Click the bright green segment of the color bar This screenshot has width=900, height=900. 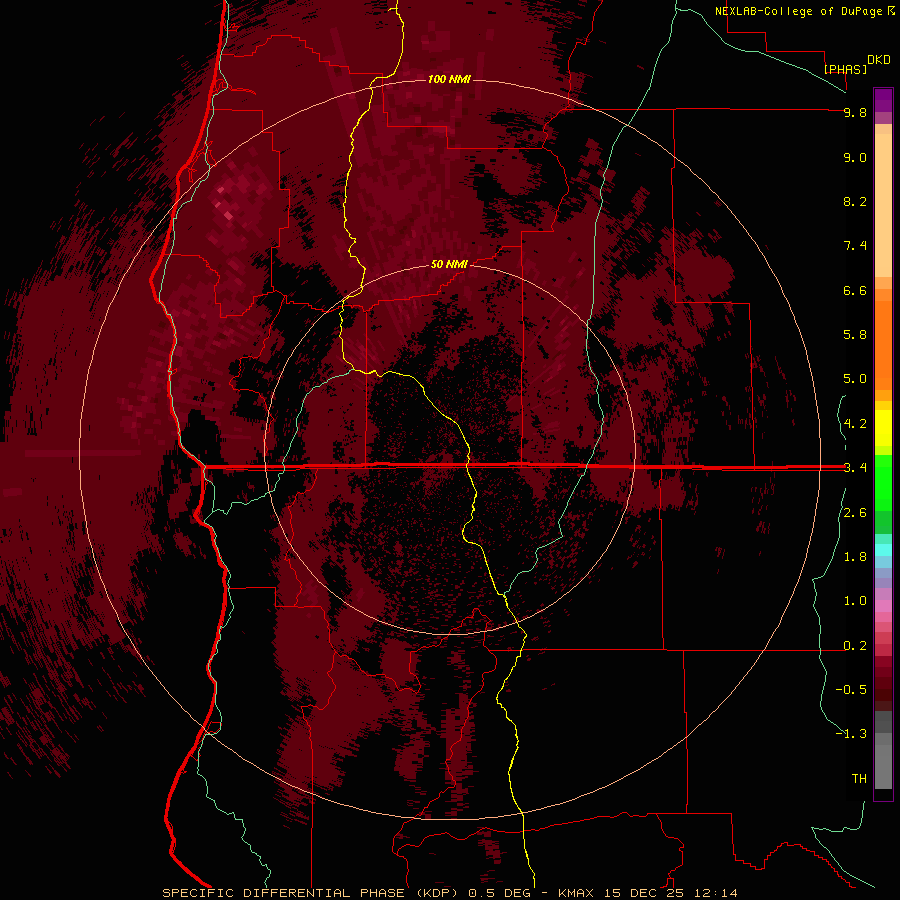pyautogui.click(x=883, y=482)
